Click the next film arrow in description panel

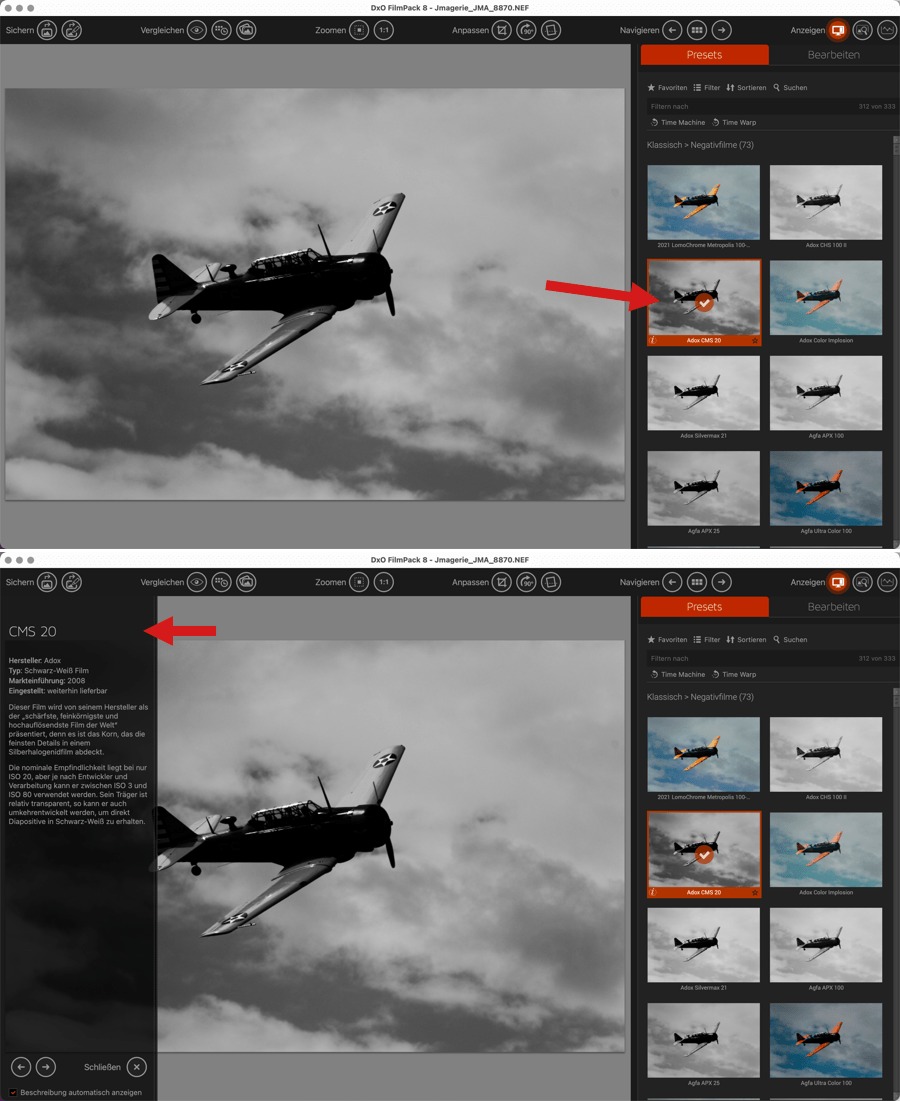pos(45,1067)
